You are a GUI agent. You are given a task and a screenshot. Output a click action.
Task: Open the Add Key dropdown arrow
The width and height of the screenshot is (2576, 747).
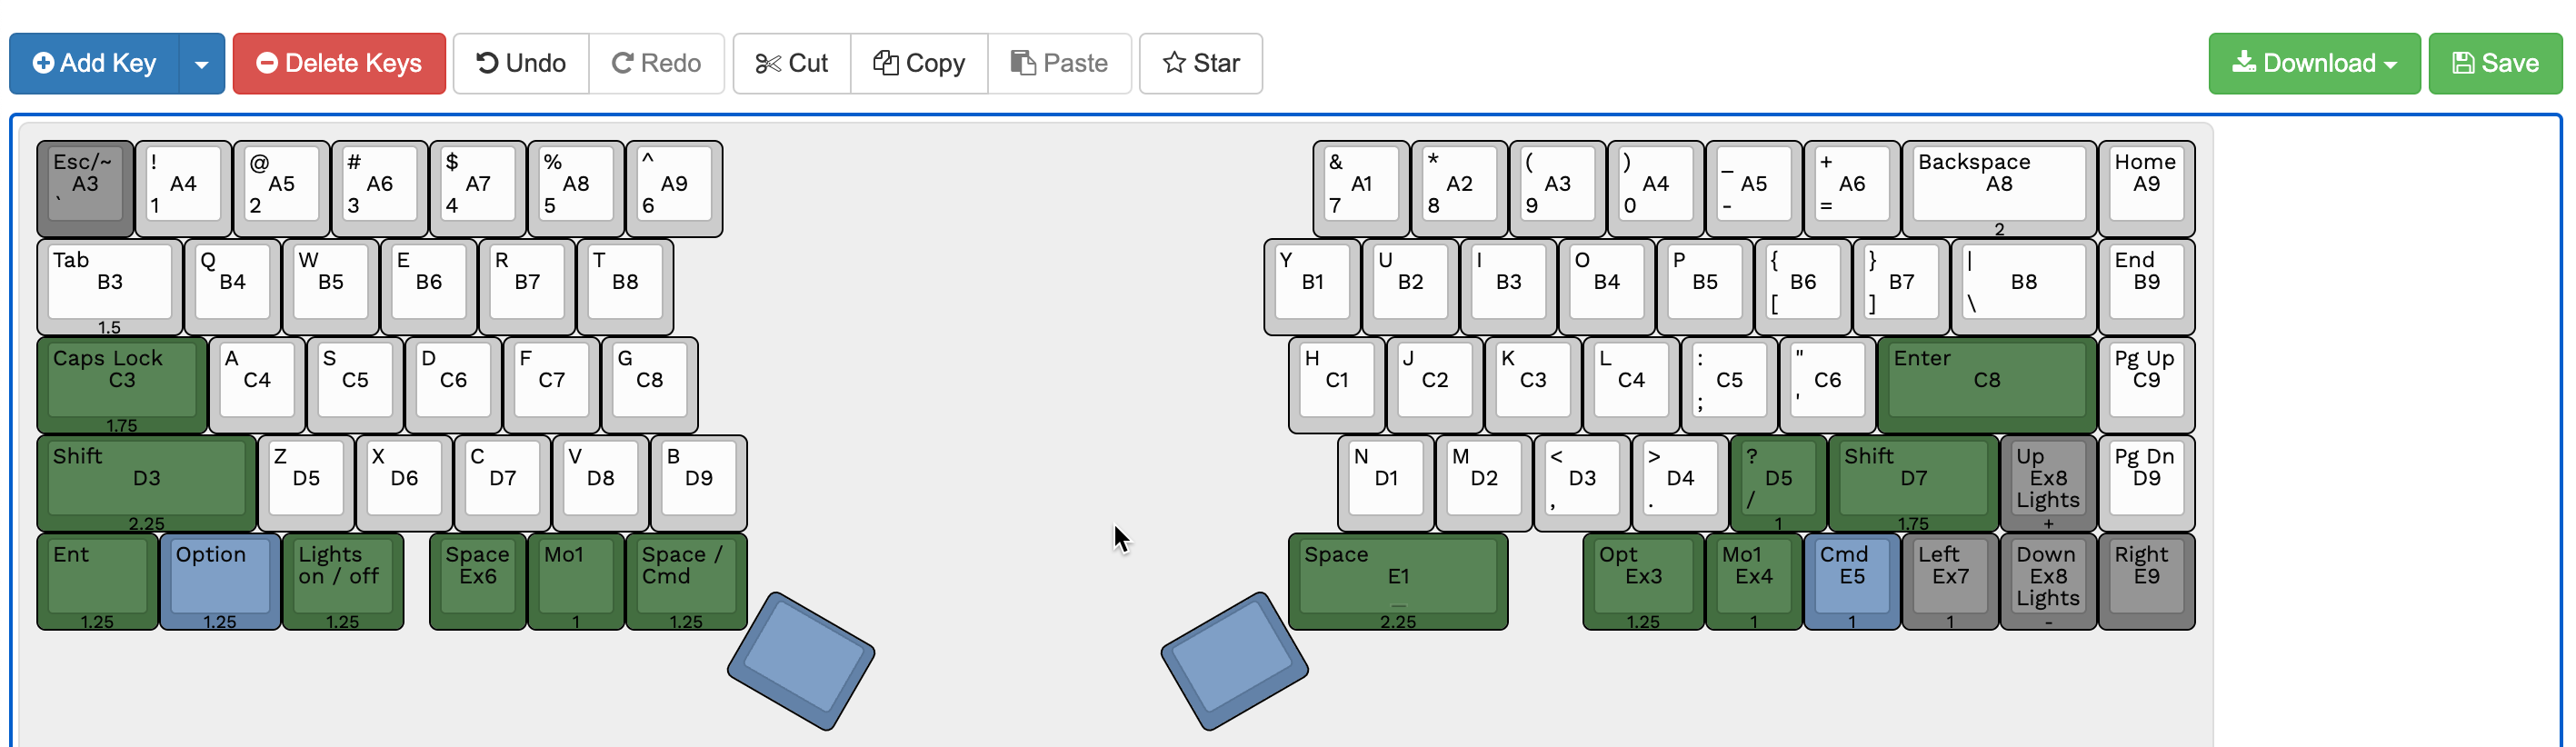click(202, 63)
